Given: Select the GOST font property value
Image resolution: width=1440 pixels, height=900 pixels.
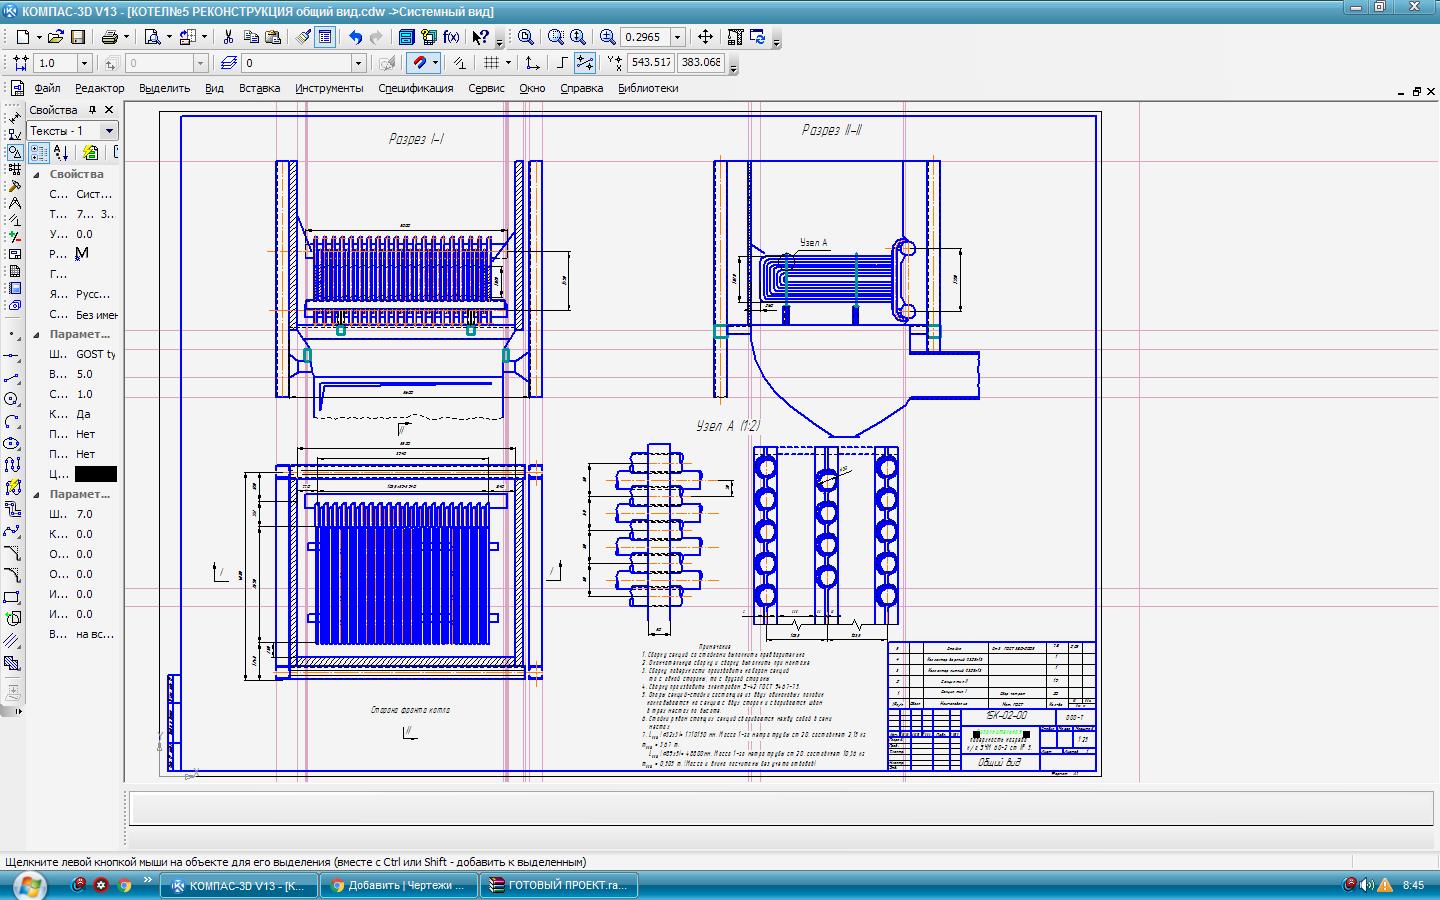Looking at the screenshot, I should (96, 354).
